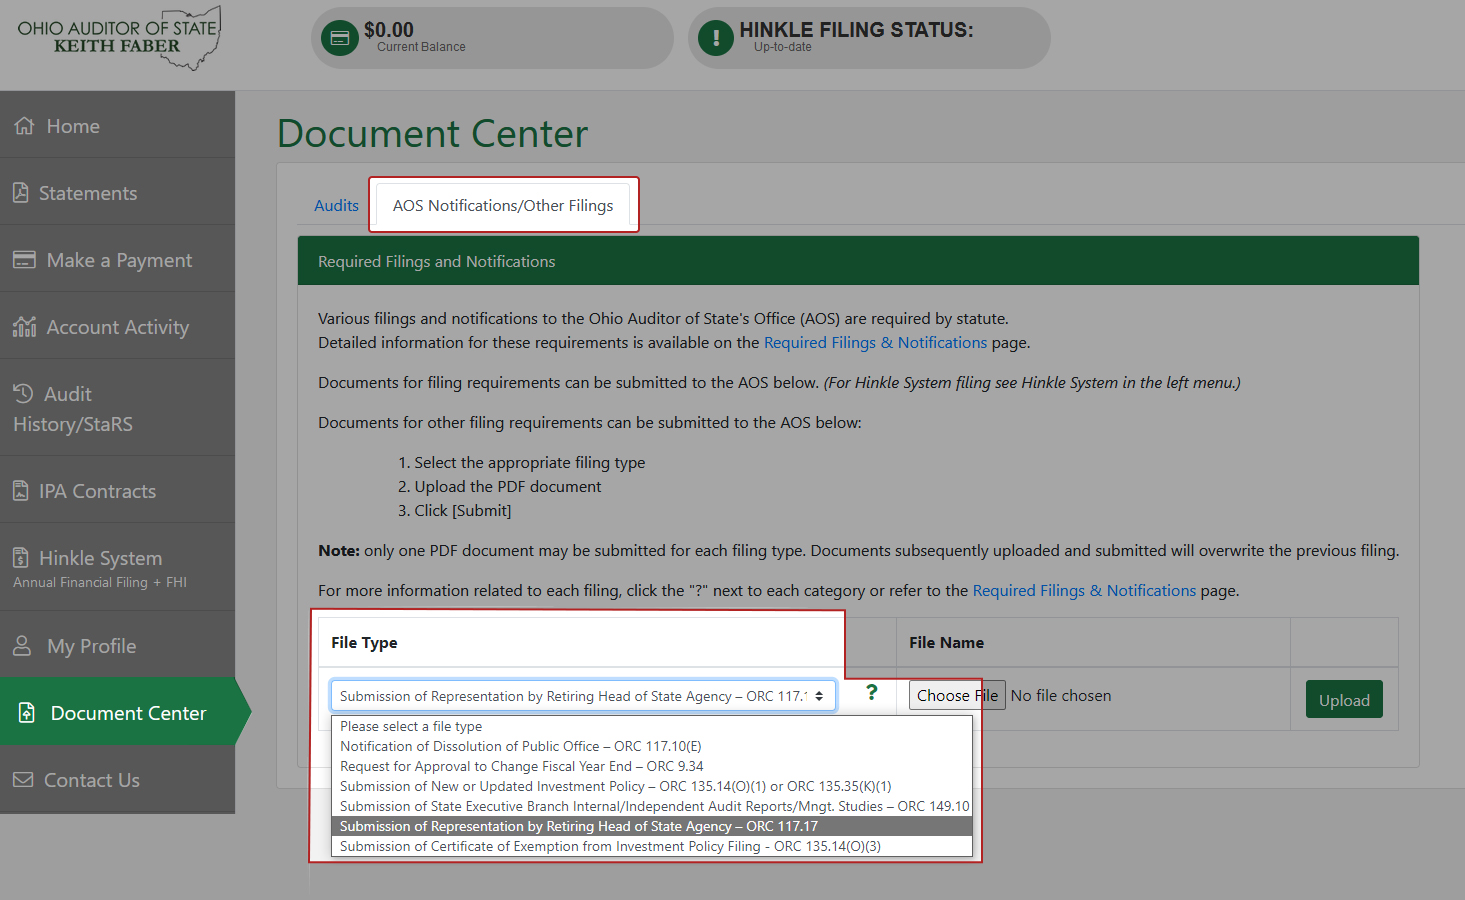Open My Profile settings
The width and height of the screenshot is (1465, 900).
click(91, 645)
